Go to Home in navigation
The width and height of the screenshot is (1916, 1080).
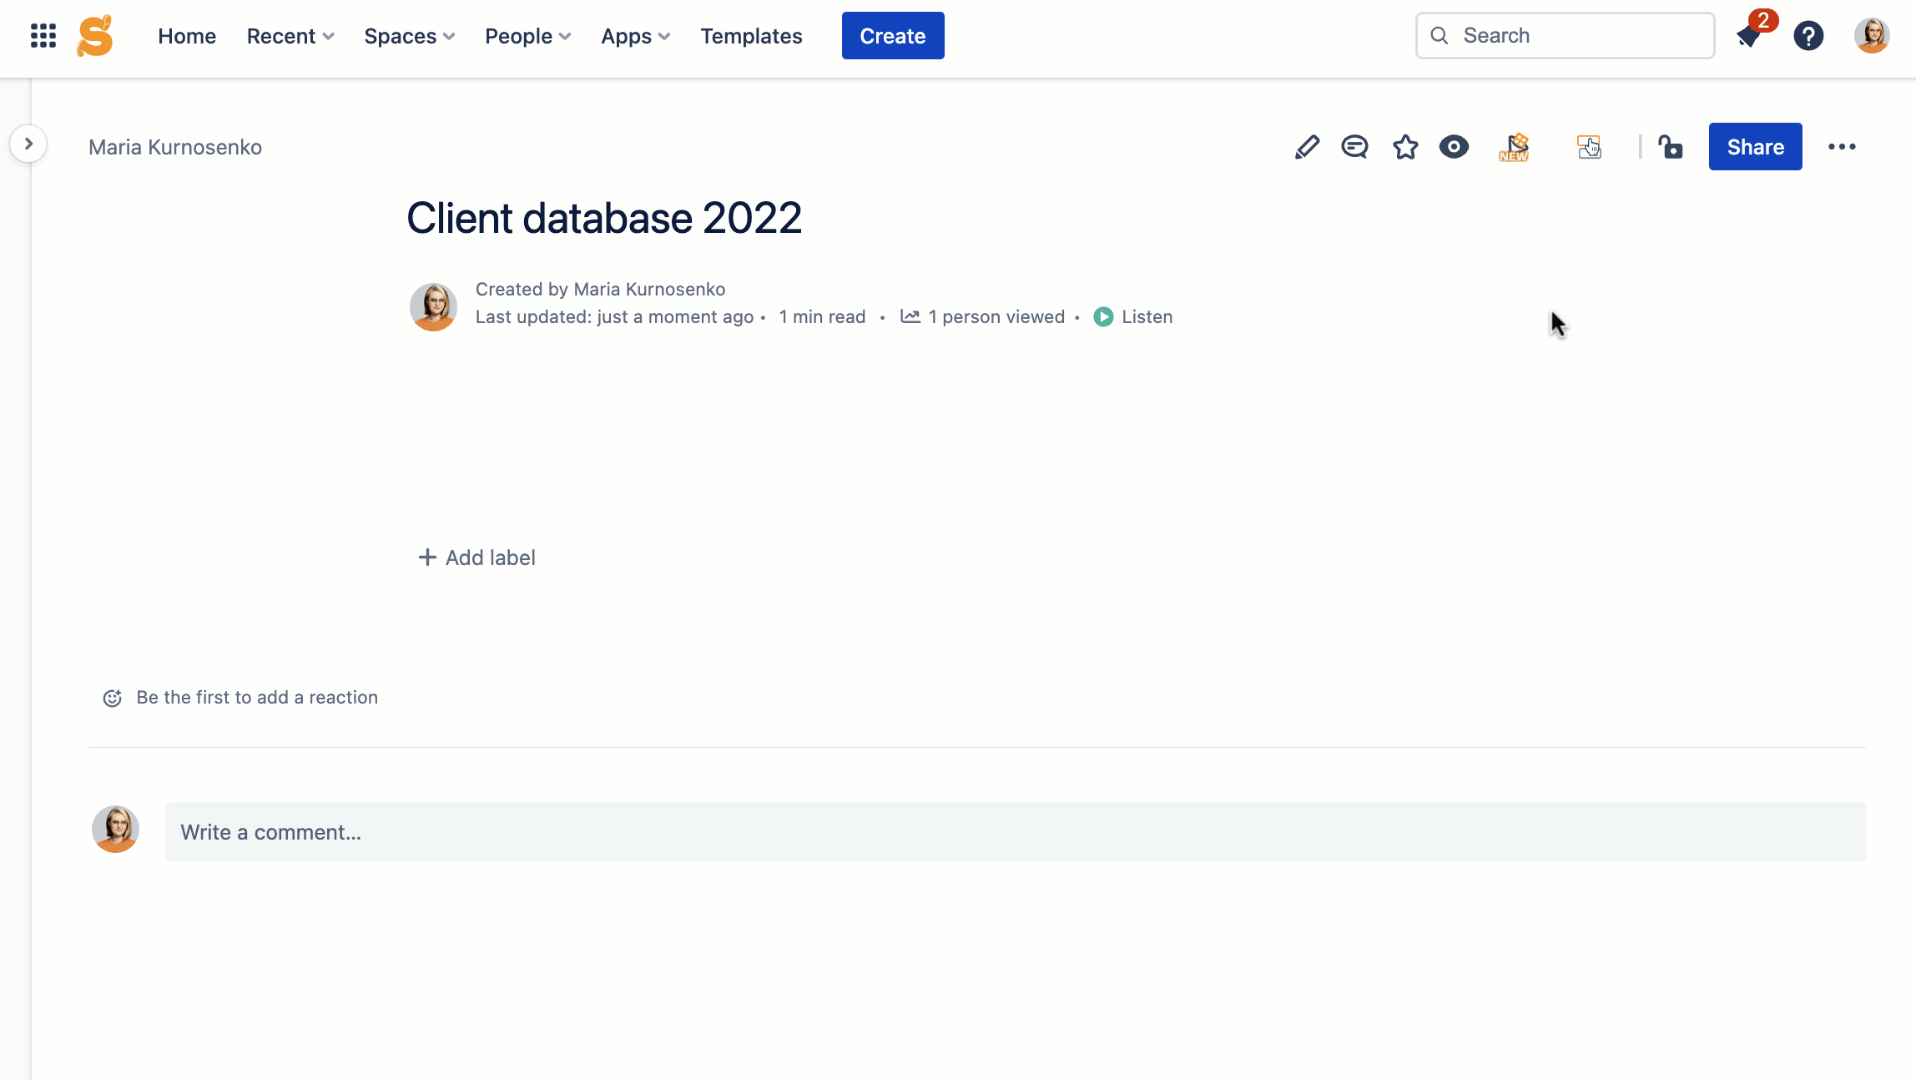(187, 36)
